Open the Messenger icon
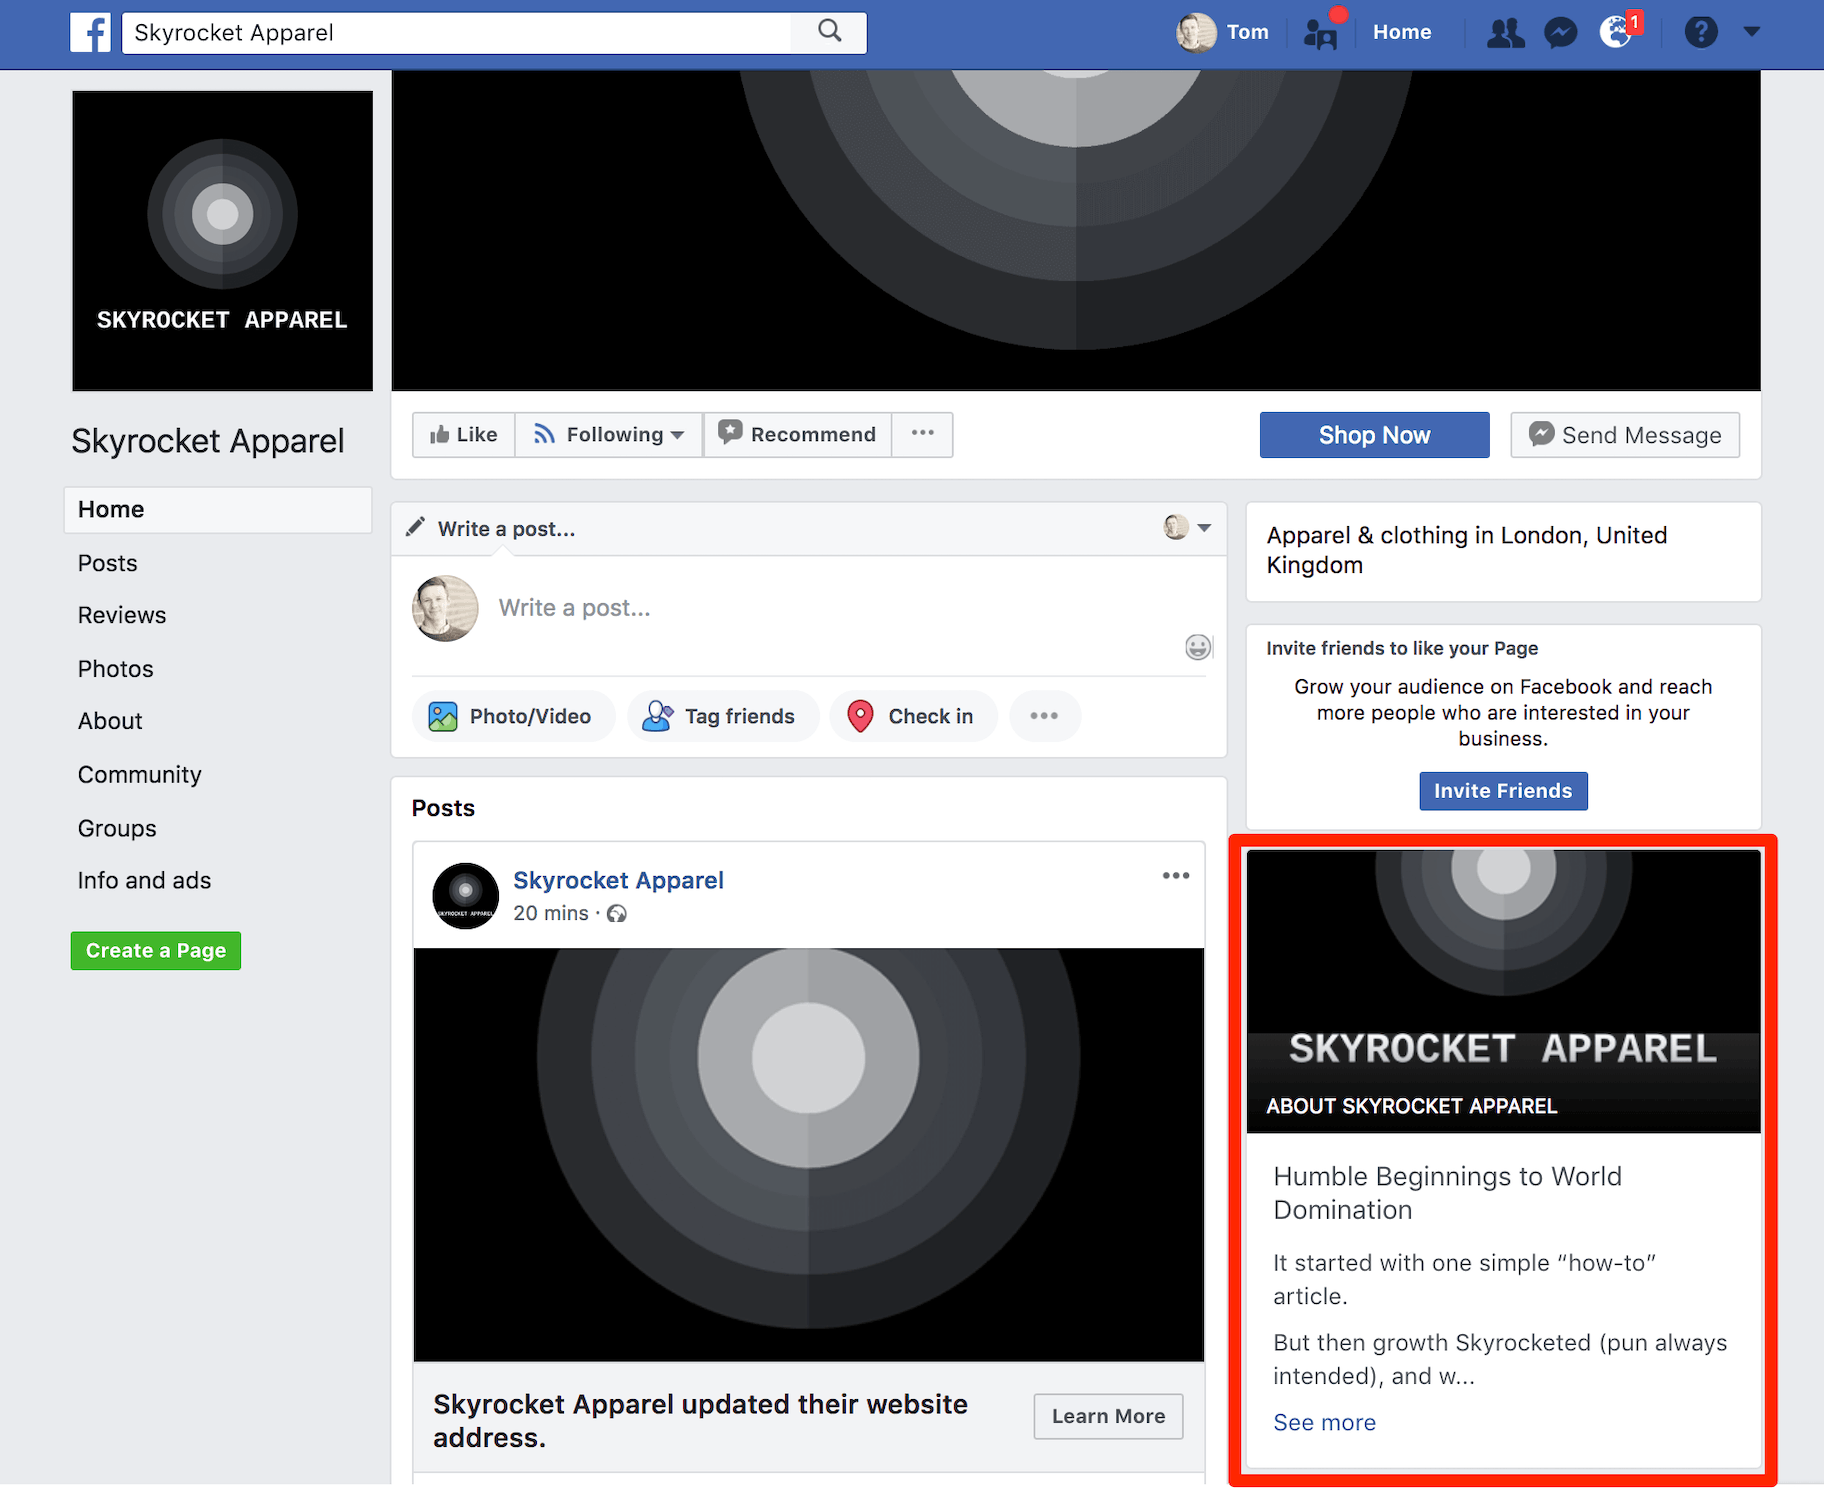 (x=1560, y=32)
